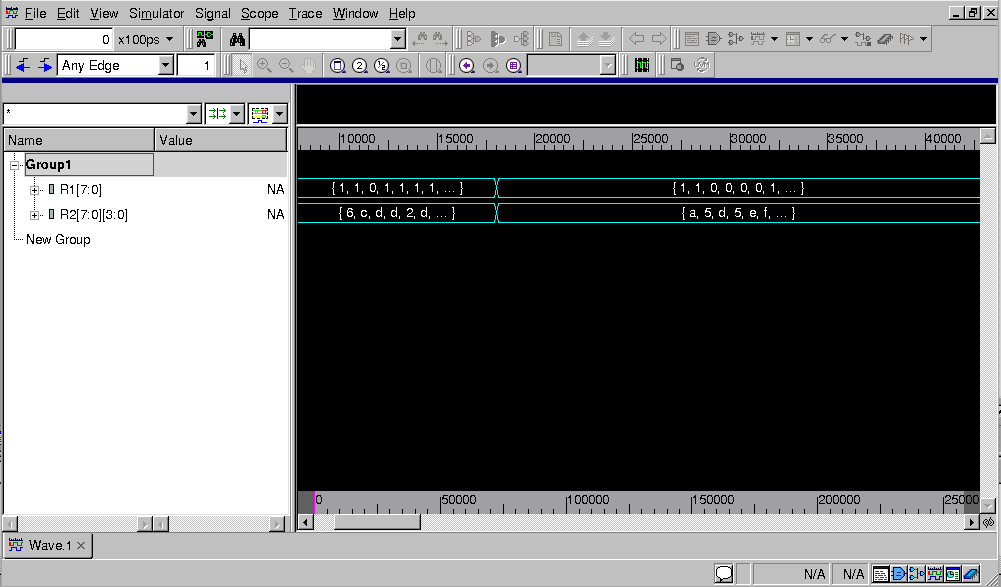Select the New Group entry
The width and height of the screenshot is (1001, 587).
[58, 240]
